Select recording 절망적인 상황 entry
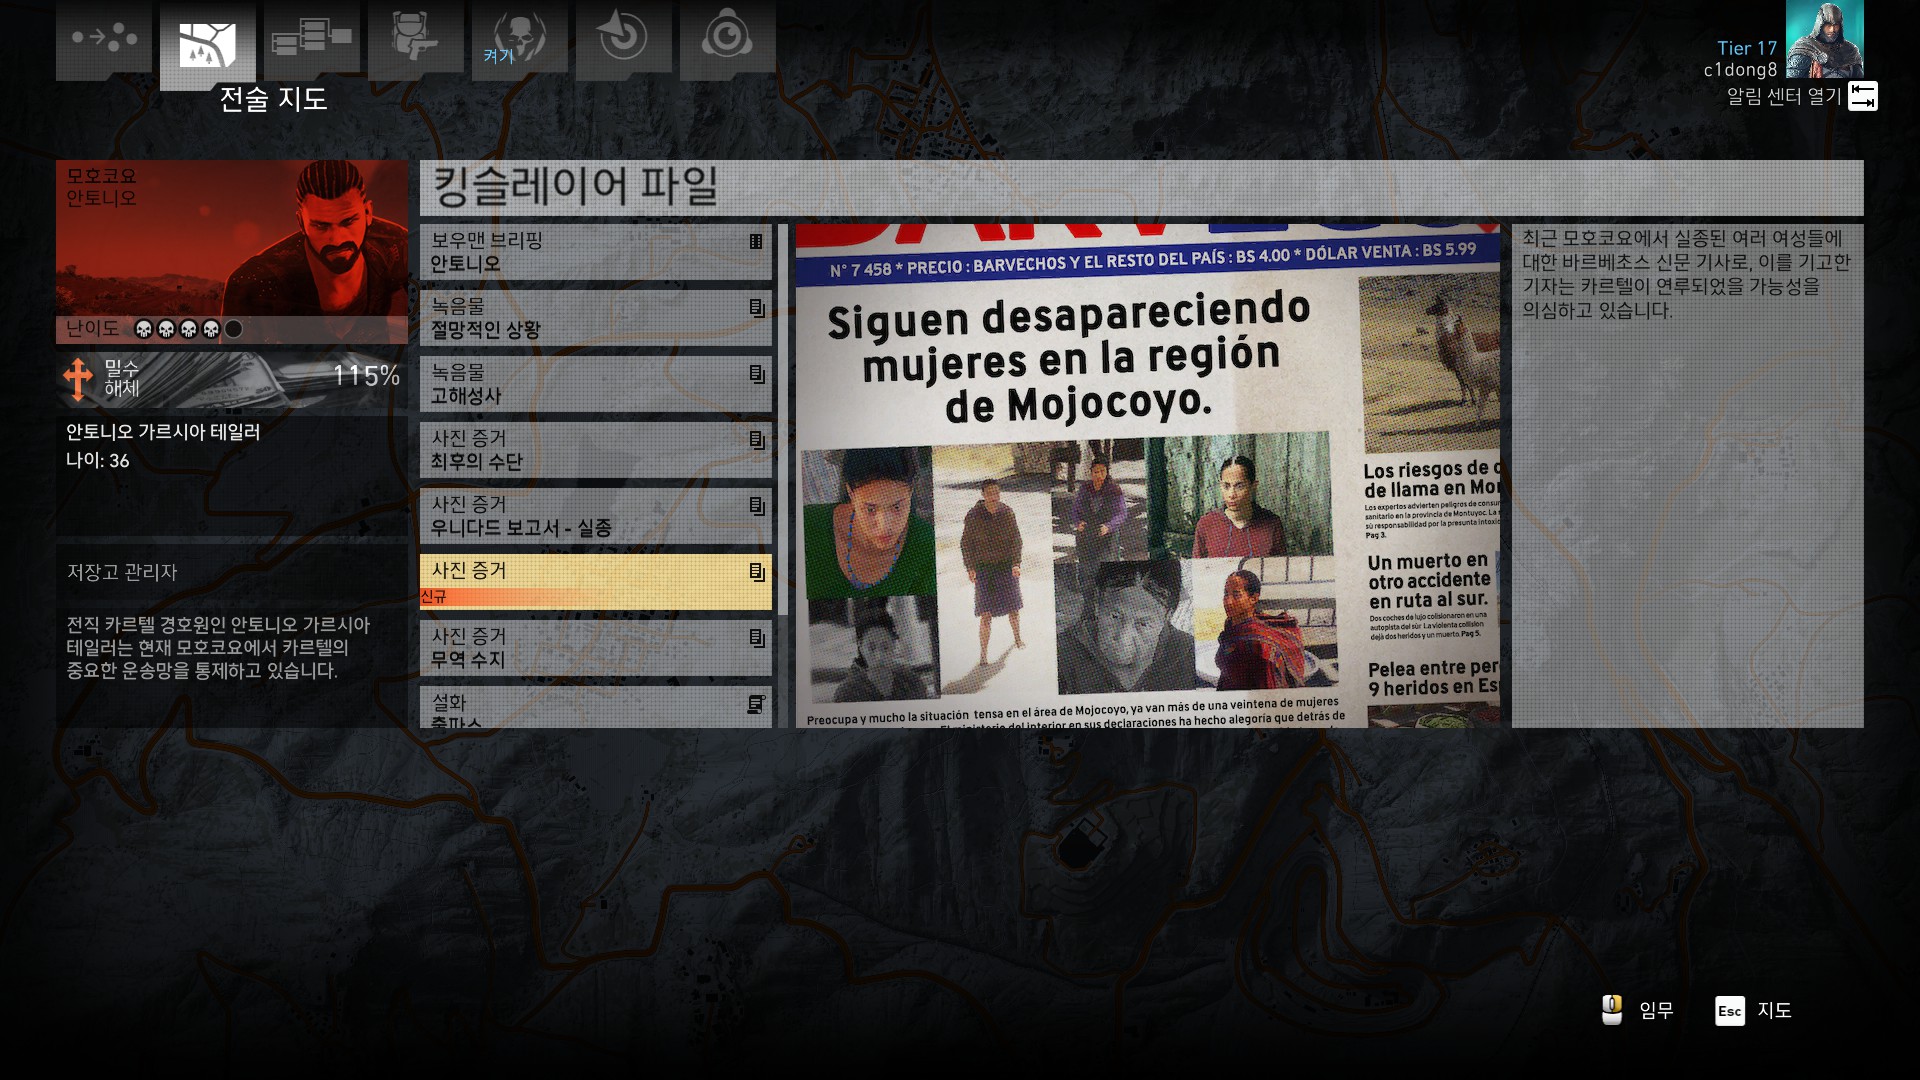Image resolution: width=1920 pixels, height=1080 pixels. click(595, 318)
